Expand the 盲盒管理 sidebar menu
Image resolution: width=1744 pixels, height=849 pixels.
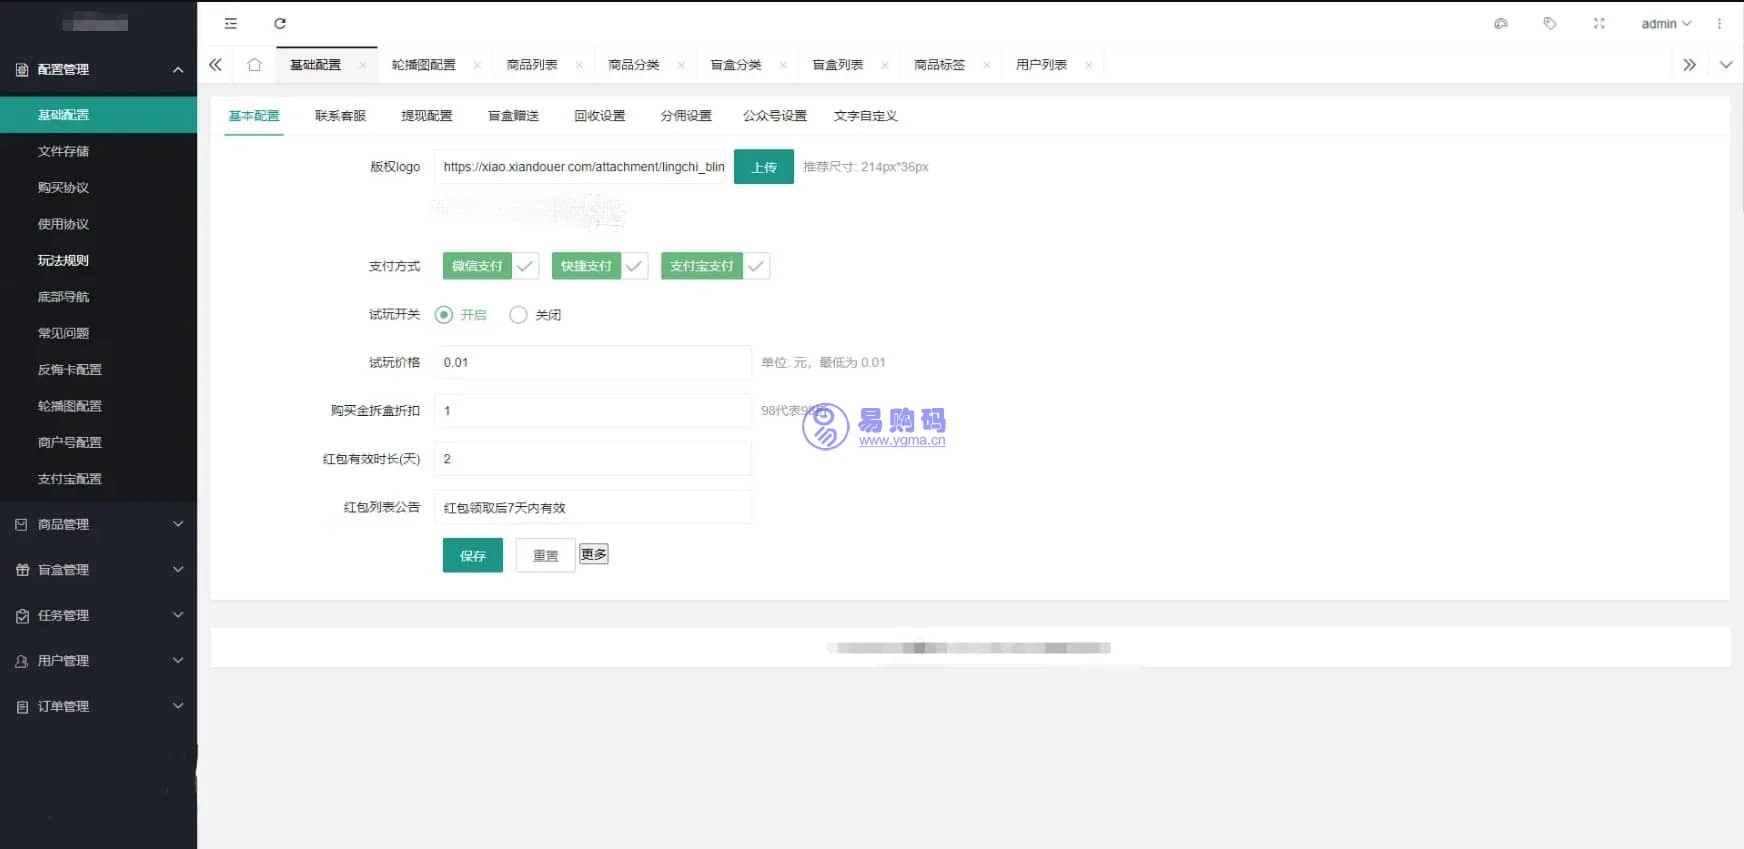98,570
